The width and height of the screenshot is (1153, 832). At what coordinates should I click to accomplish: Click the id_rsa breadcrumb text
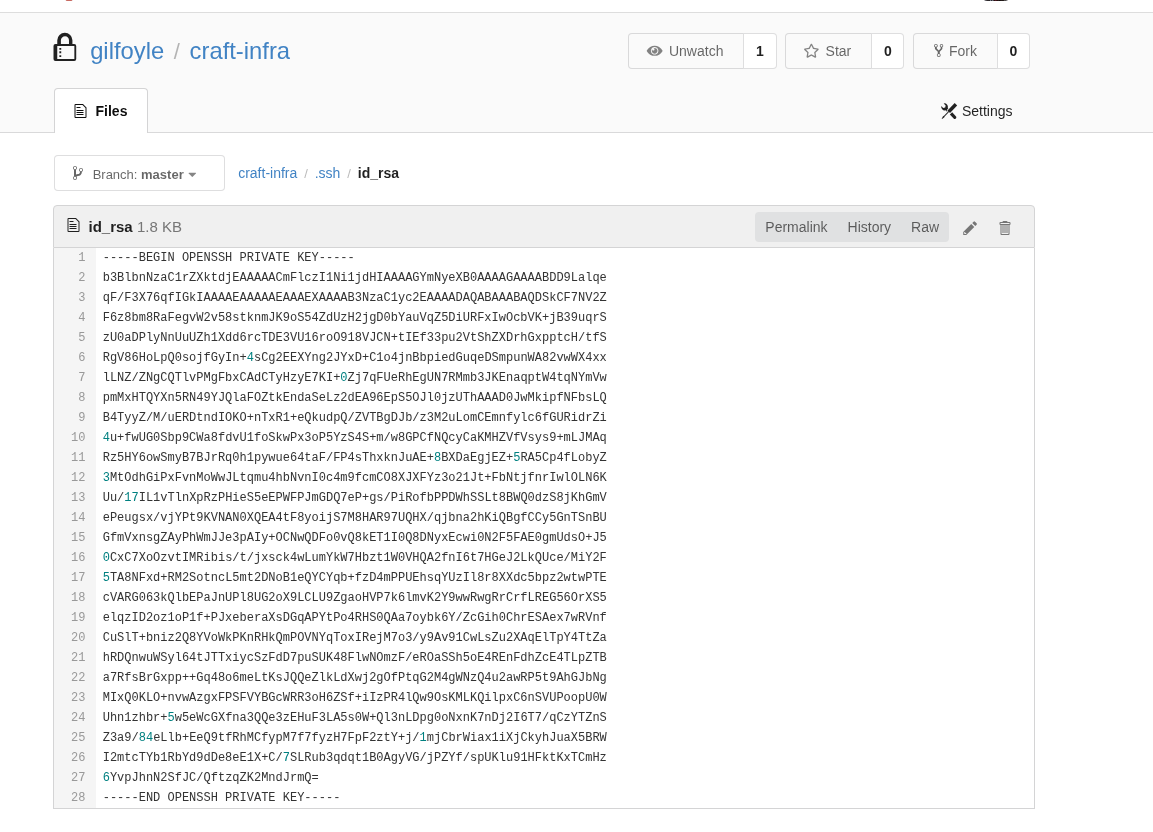[378, 173]
